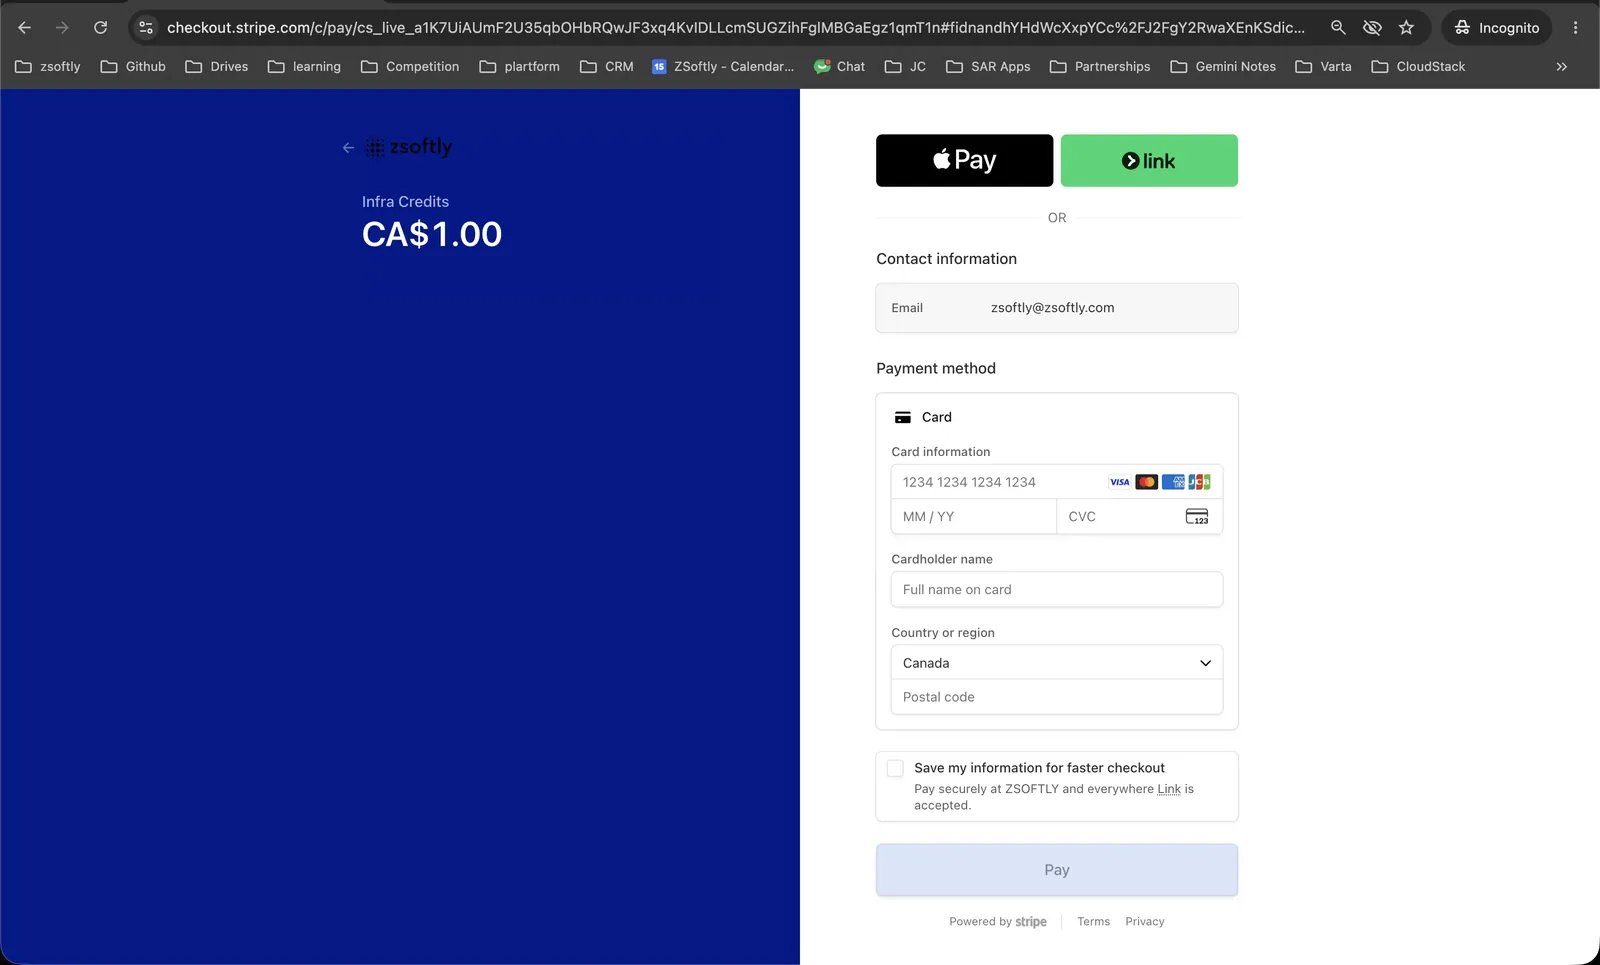Show more bookmarks with the chevron
The height and width of the screenshot is (965, 1600).
click(x=1562, y=67)
